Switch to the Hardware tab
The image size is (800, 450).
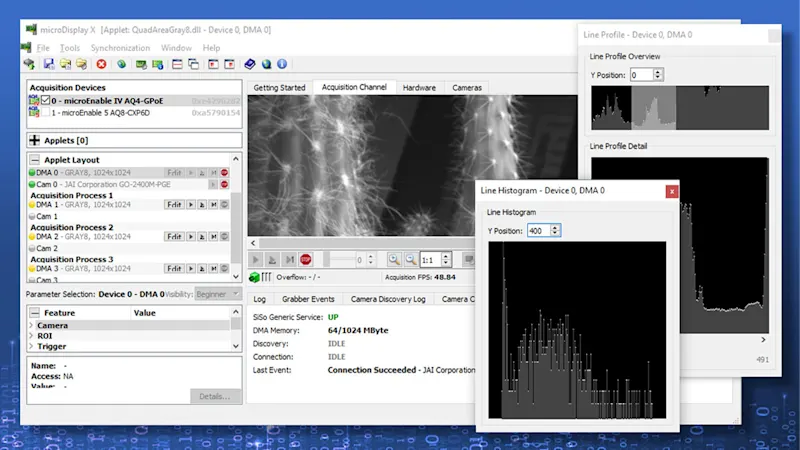coord(419,88)
